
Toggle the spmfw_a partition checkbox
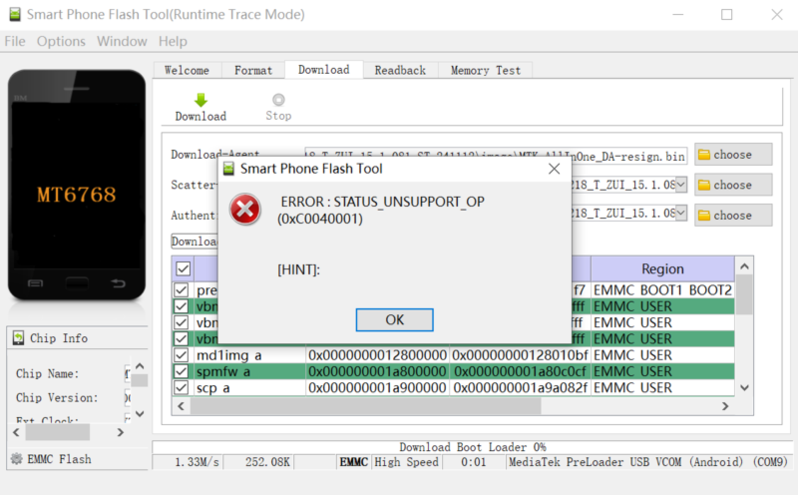pyautogui.click(x=181, y=371)
